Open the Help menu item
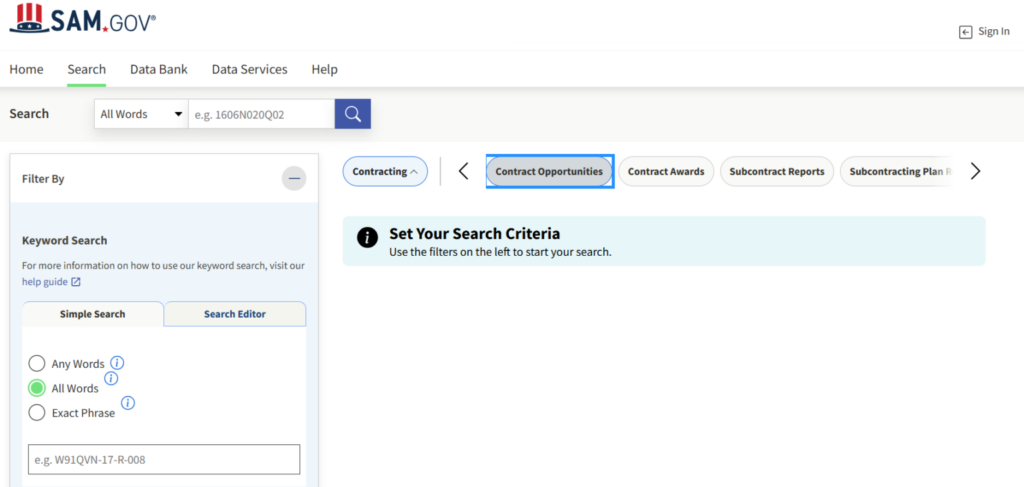Viewport: 1024px width, 487px height. coord(325,69)
